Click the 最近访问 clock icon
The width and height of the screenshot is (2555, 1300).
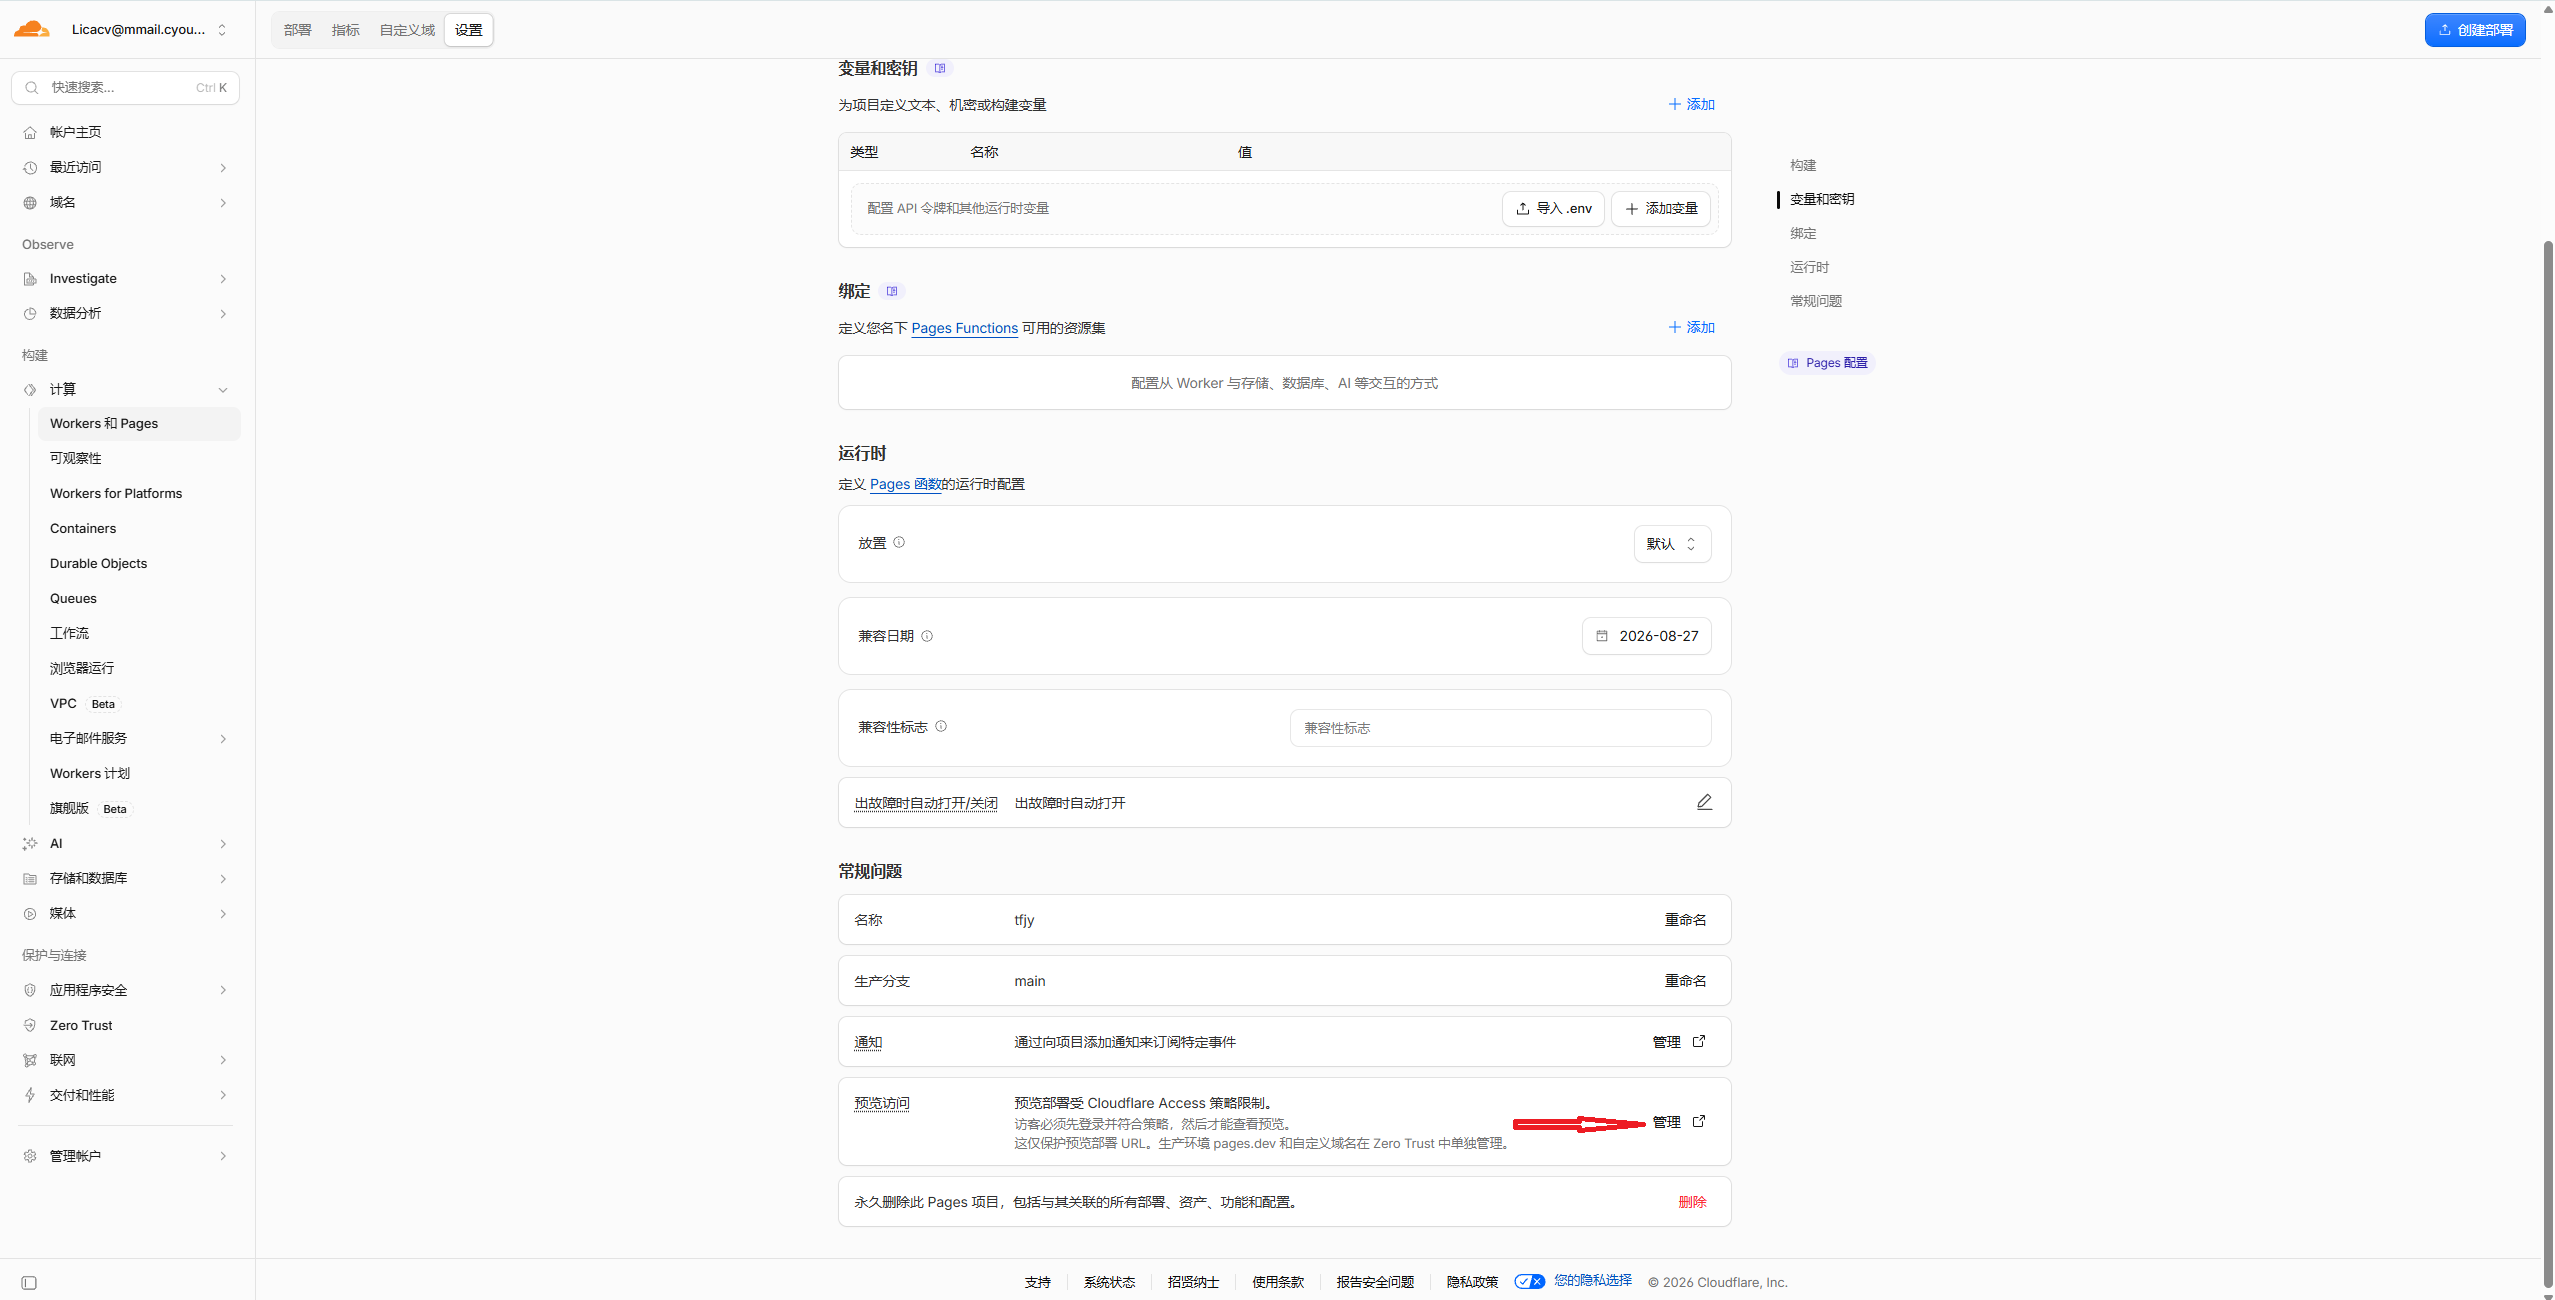(x=30, y=167)
